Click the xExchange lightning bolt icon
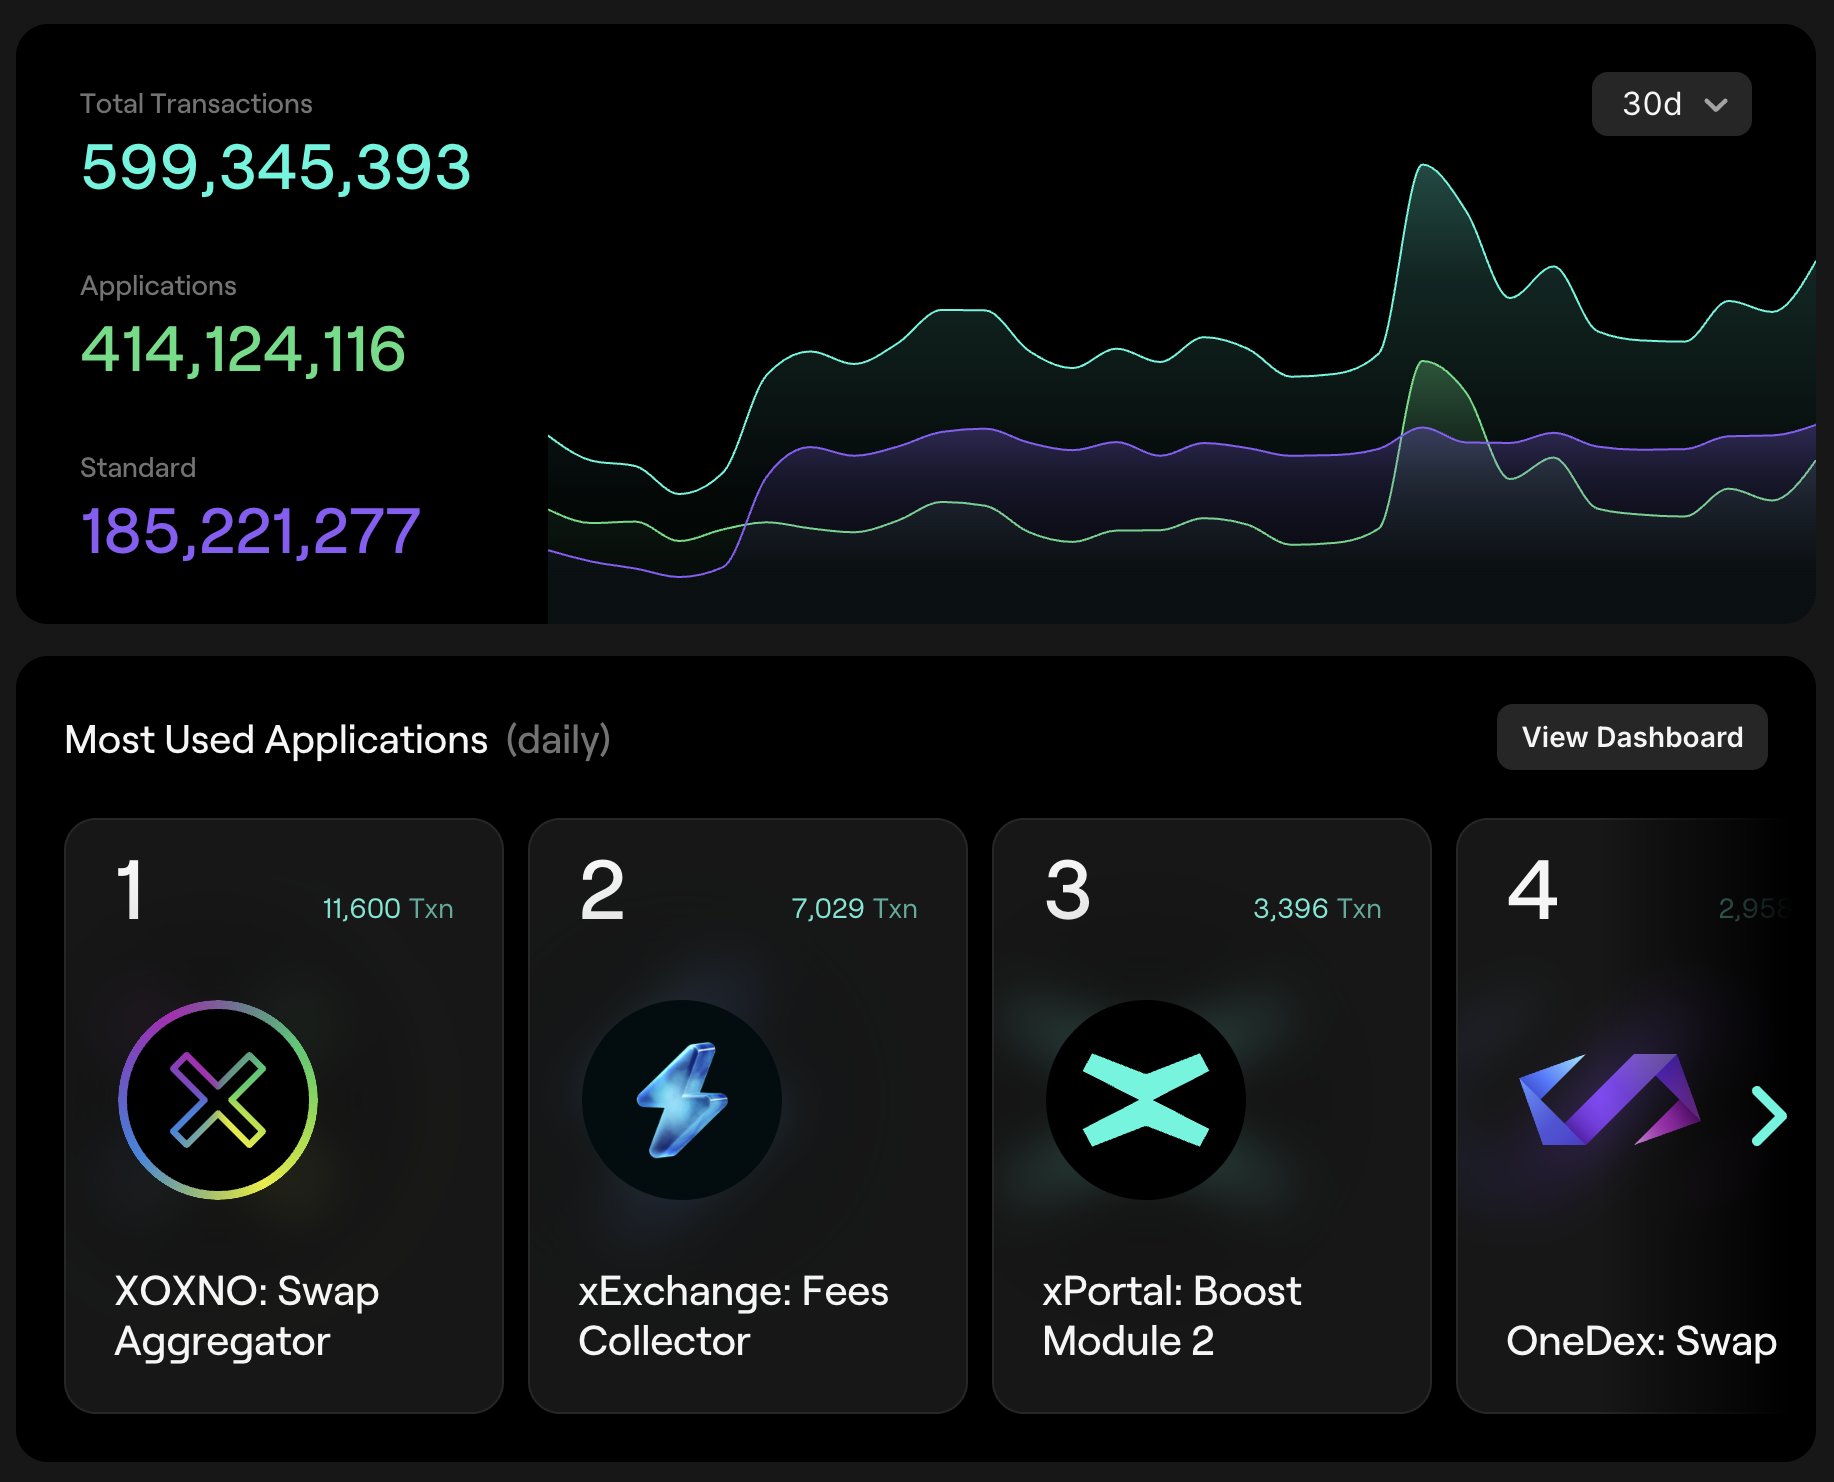Screen dimensions: 1834x1482 tap(682, 1099)
